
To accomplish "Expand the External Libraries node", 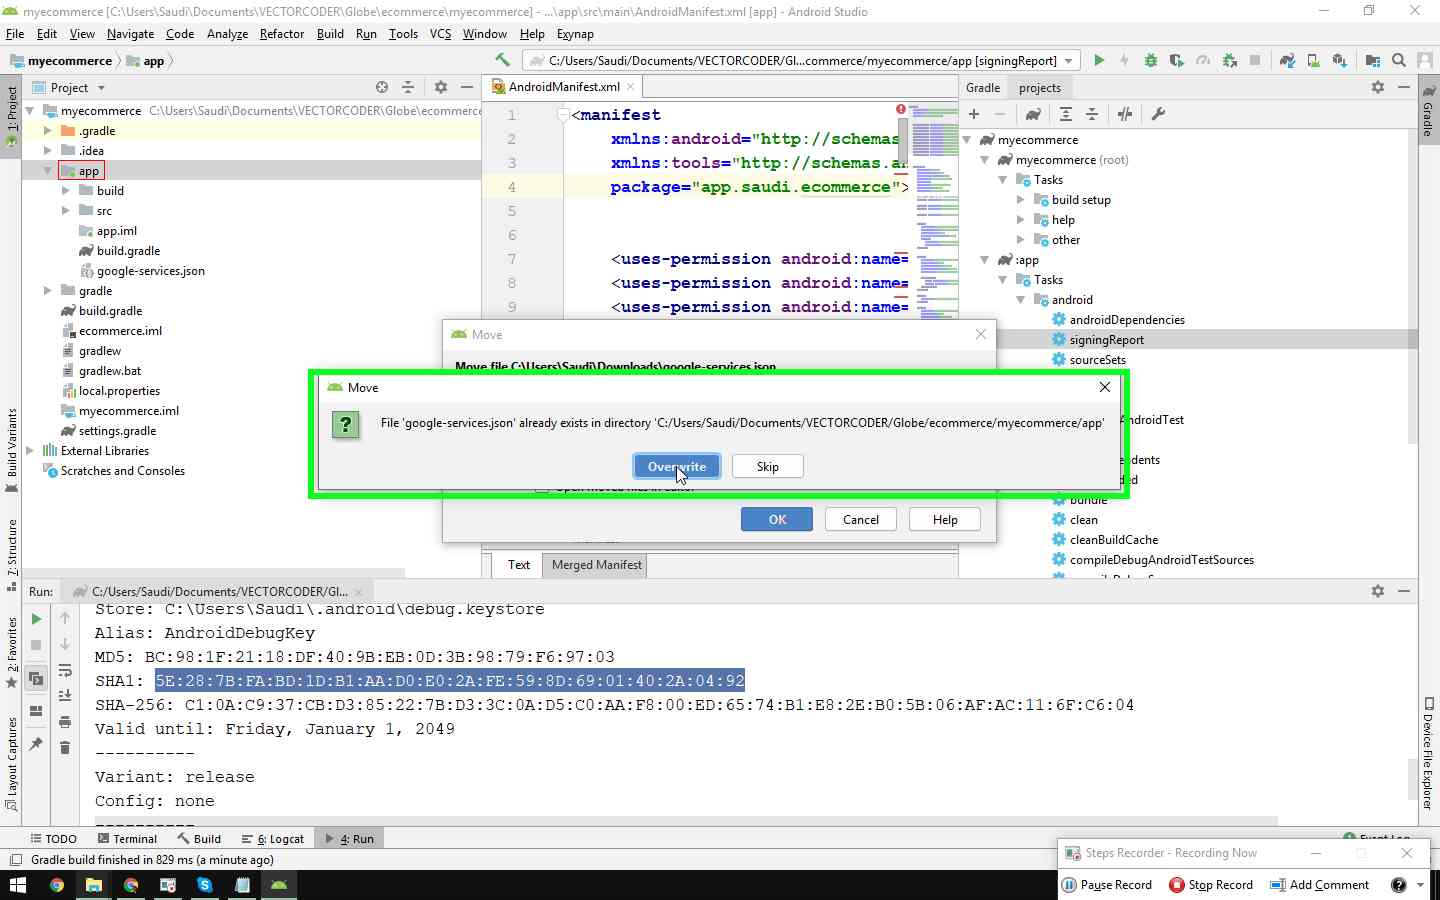I will pyautogui.click(x=29, y=451).
